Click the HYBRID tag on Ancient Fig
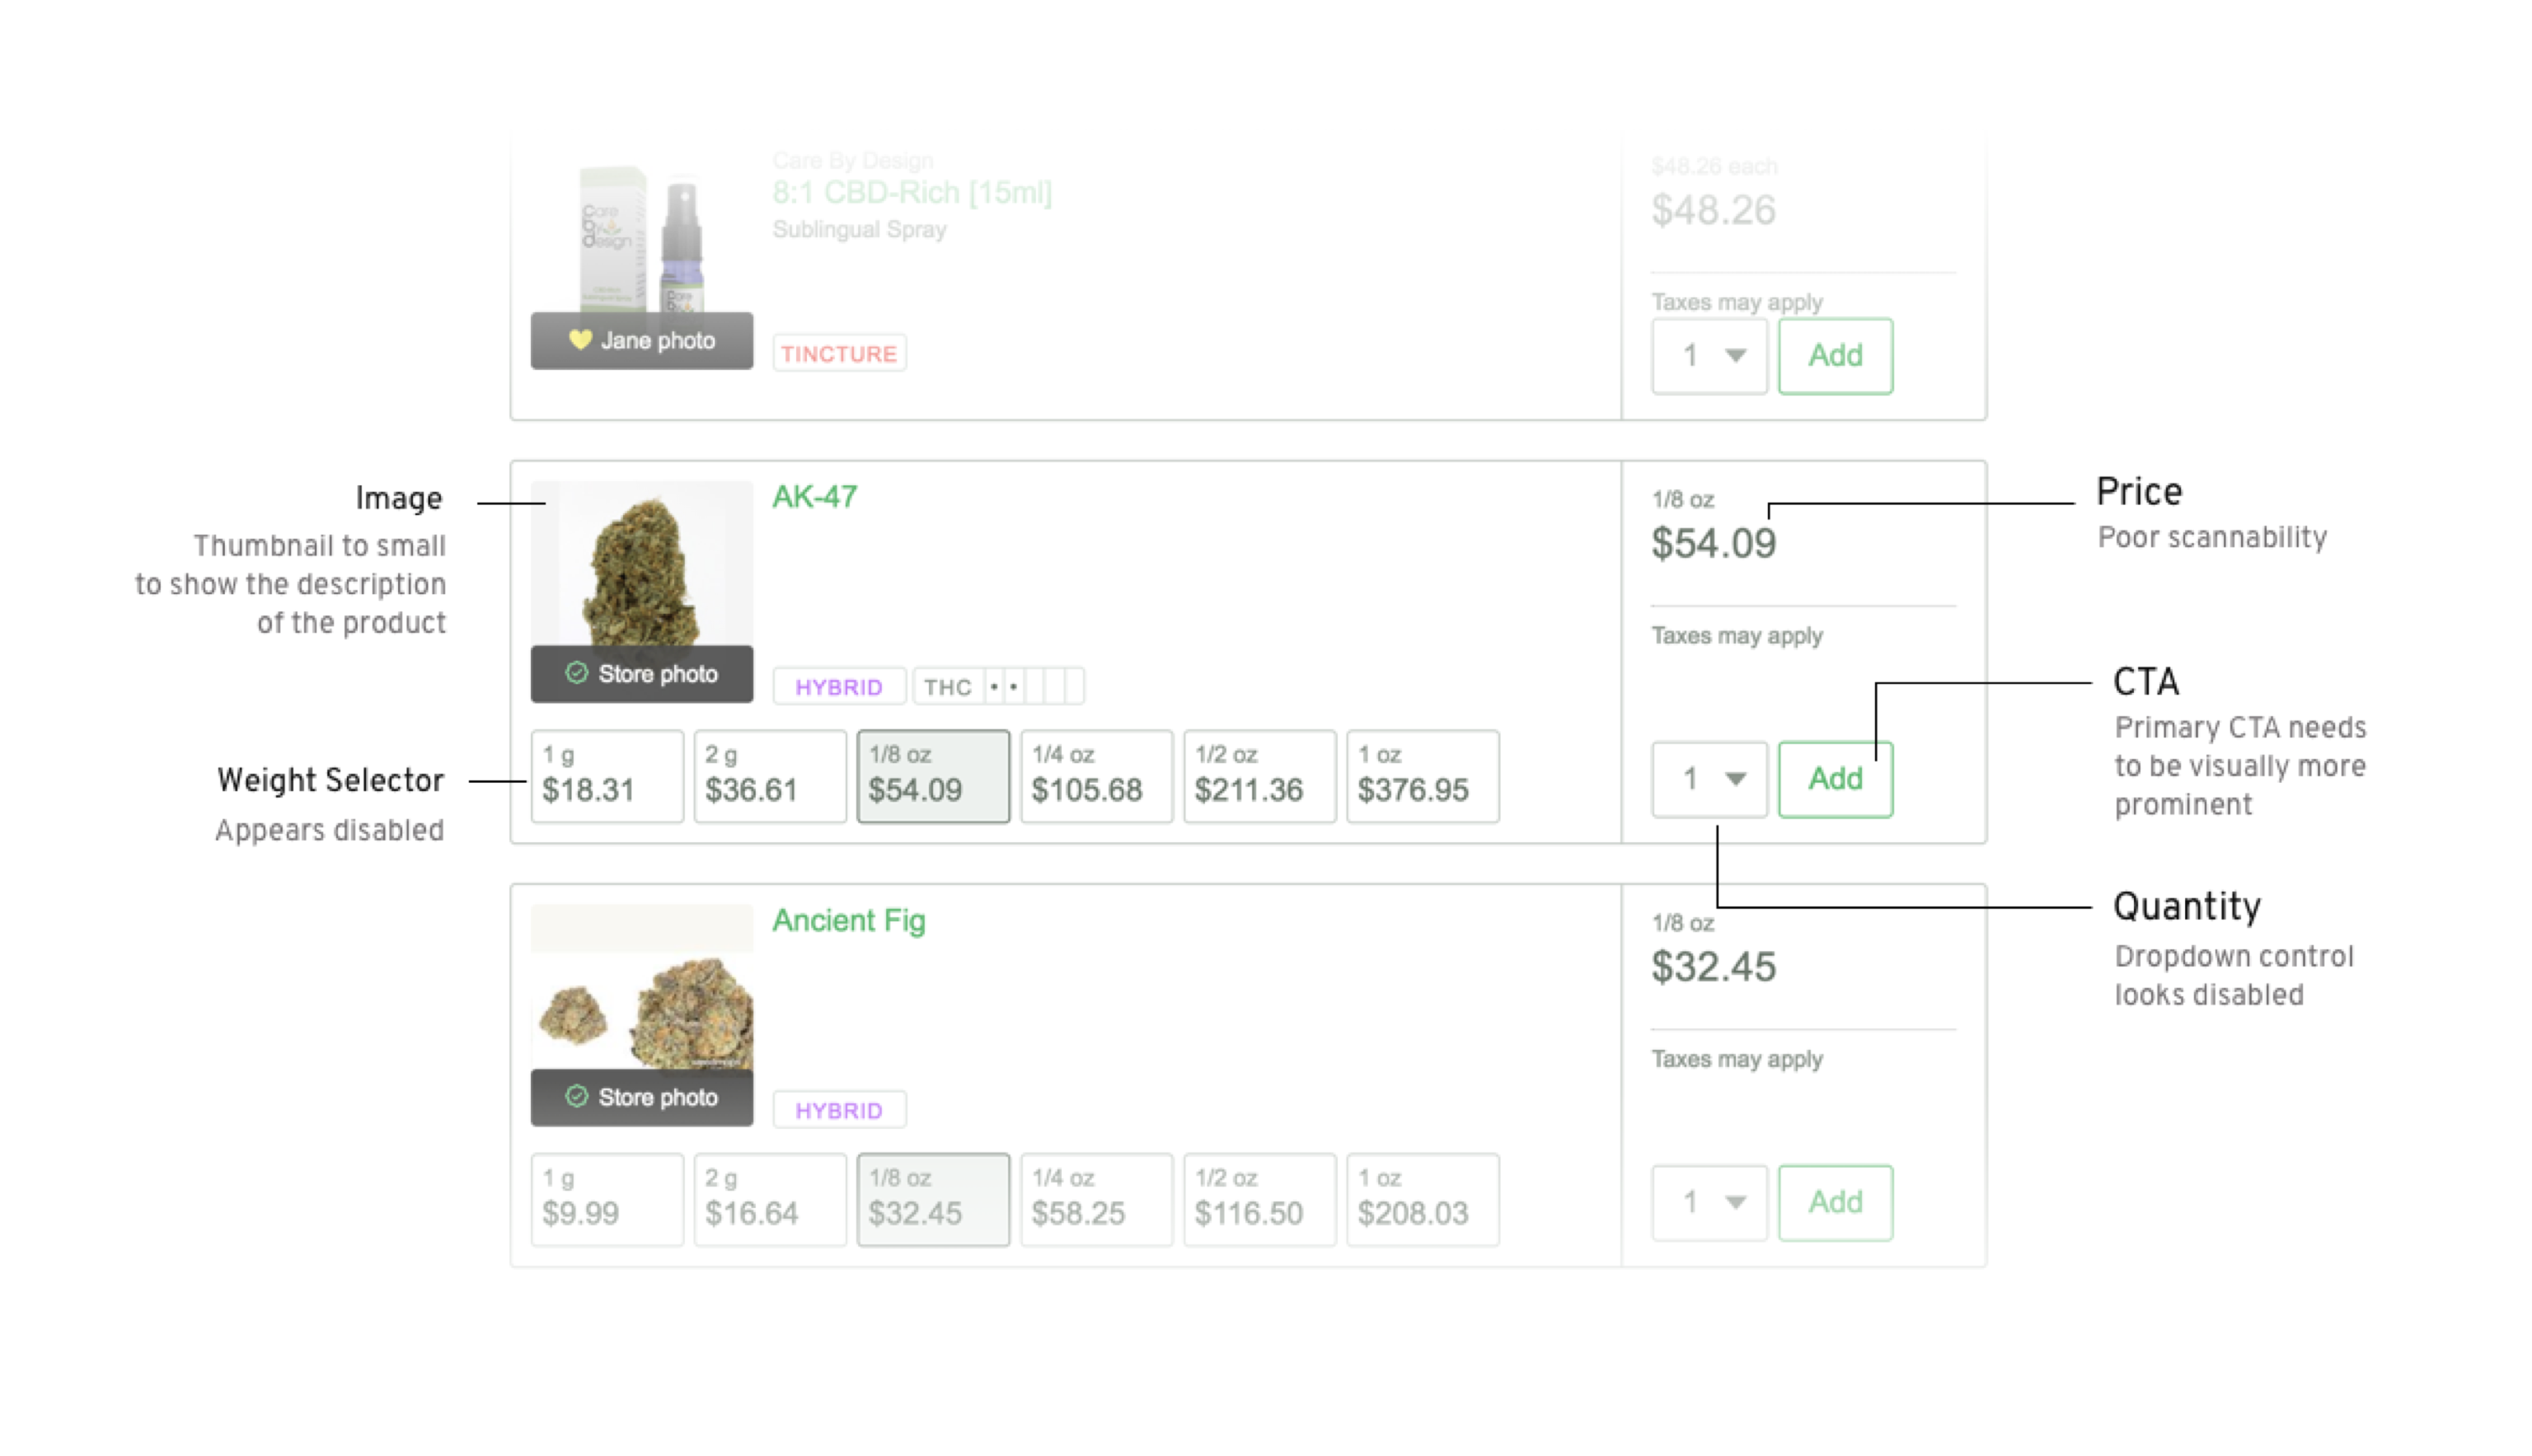2532x1456 pixels. click(839, 1109)
